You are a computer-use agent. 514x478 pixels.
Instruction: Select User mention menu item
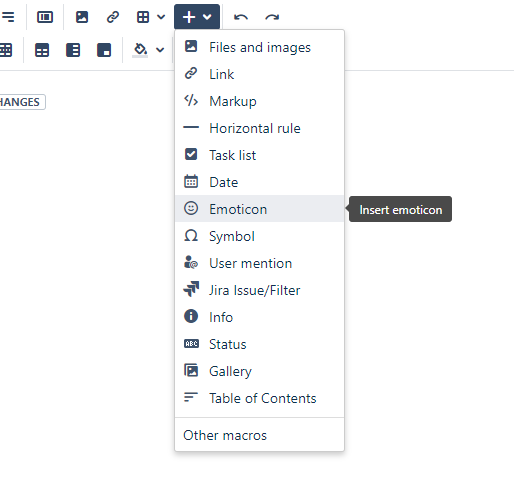click(259, 263)
